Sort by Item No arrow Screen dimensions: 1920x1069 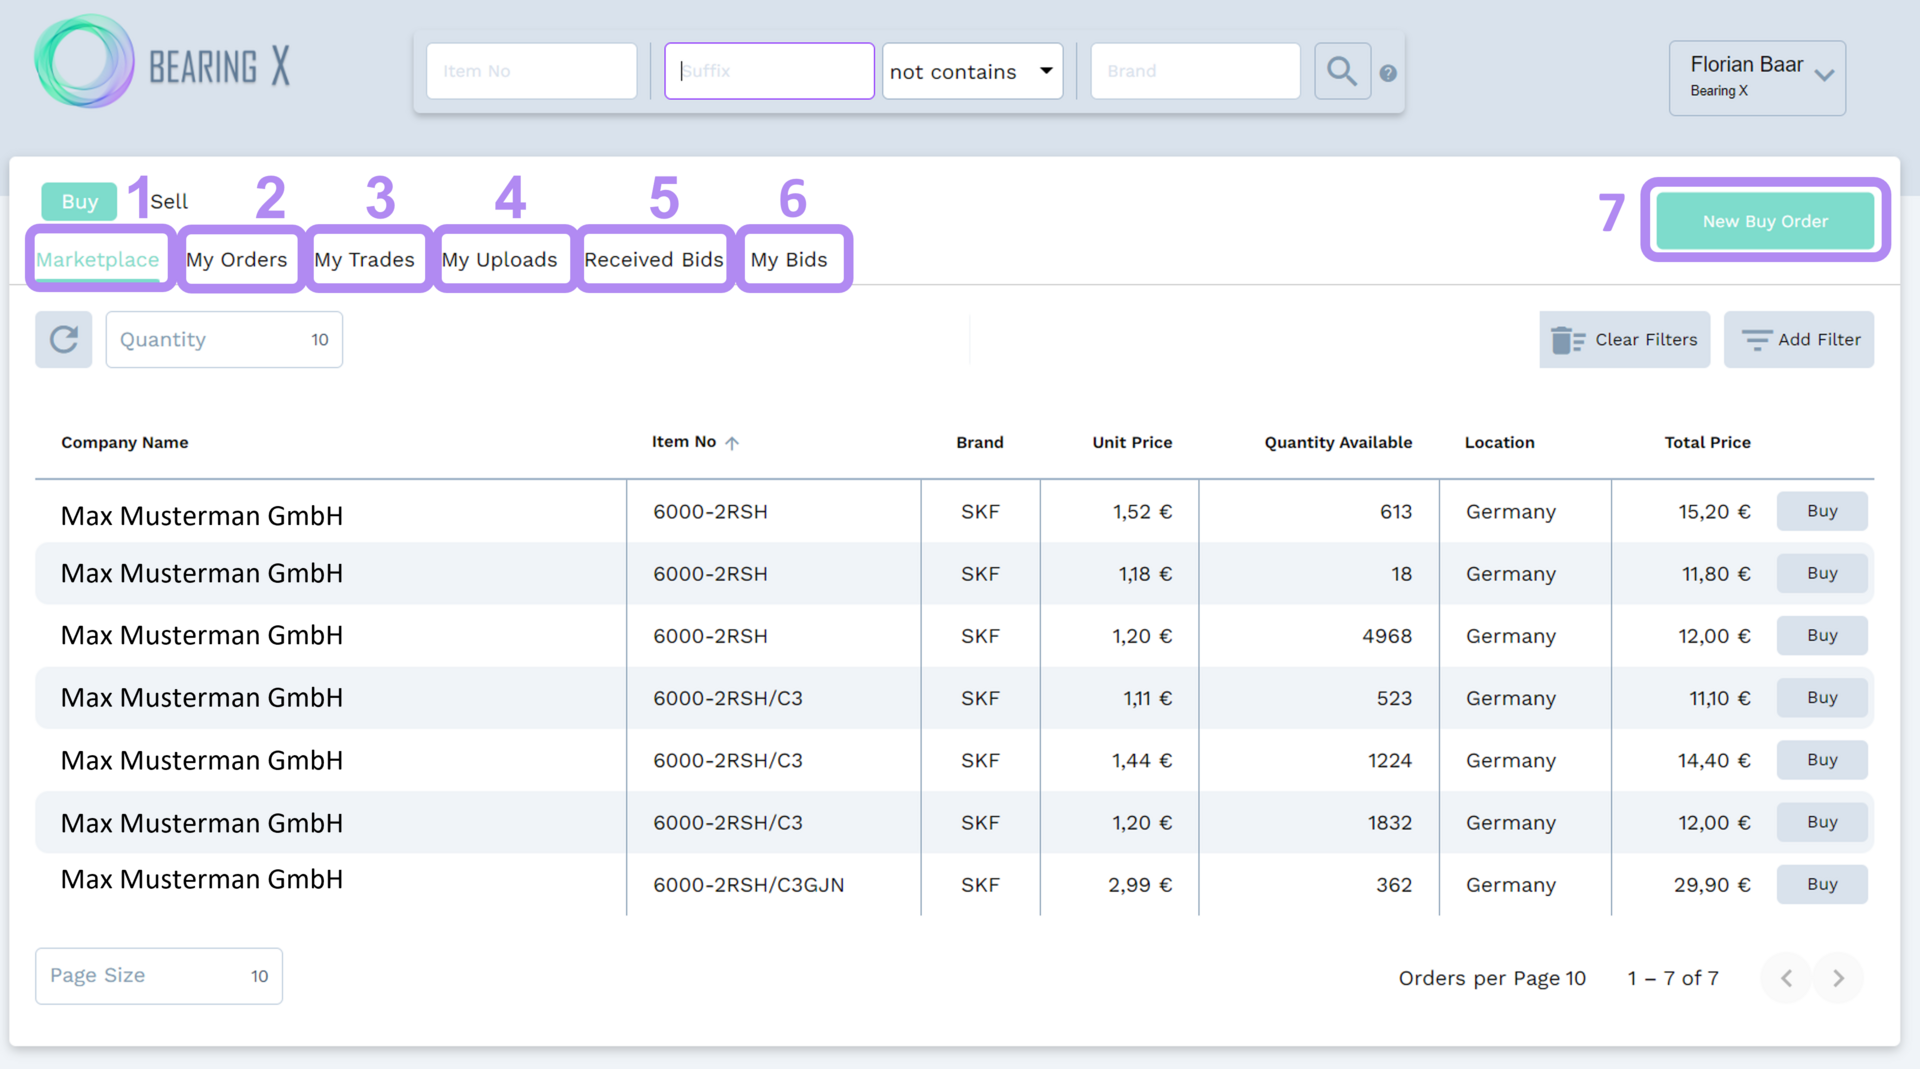point(732,443)
